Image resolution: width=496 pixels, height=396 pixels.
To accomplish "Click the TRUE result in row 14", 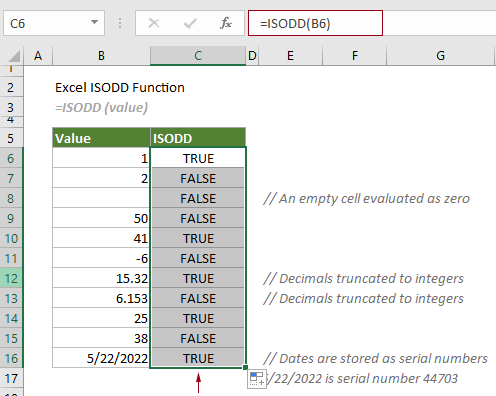I will (x=198, y=318).
